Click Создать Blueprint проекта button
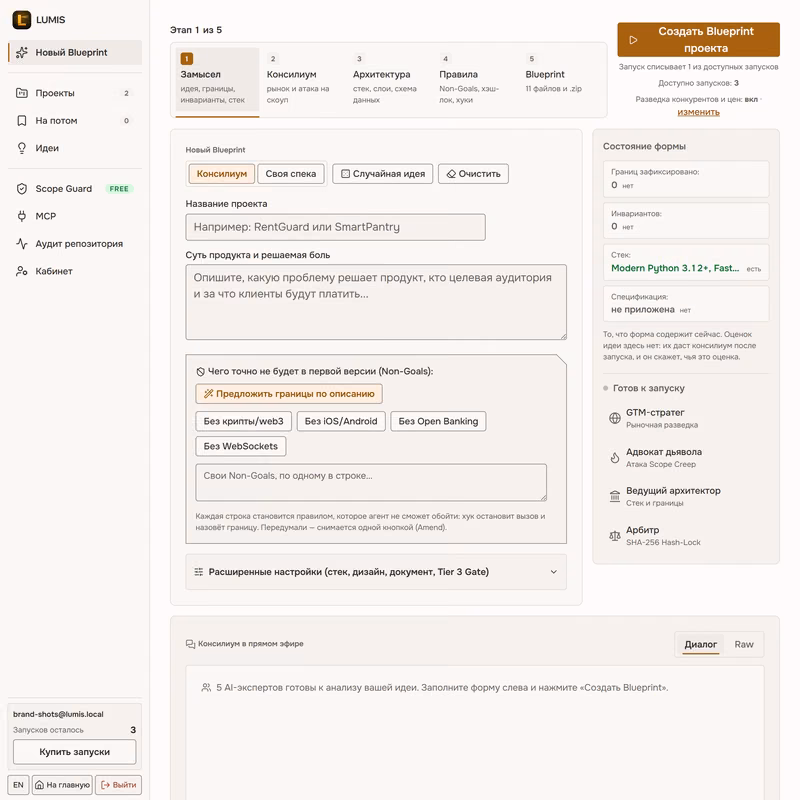Viewport: 800px width, 800px height. tap(698, 40)
